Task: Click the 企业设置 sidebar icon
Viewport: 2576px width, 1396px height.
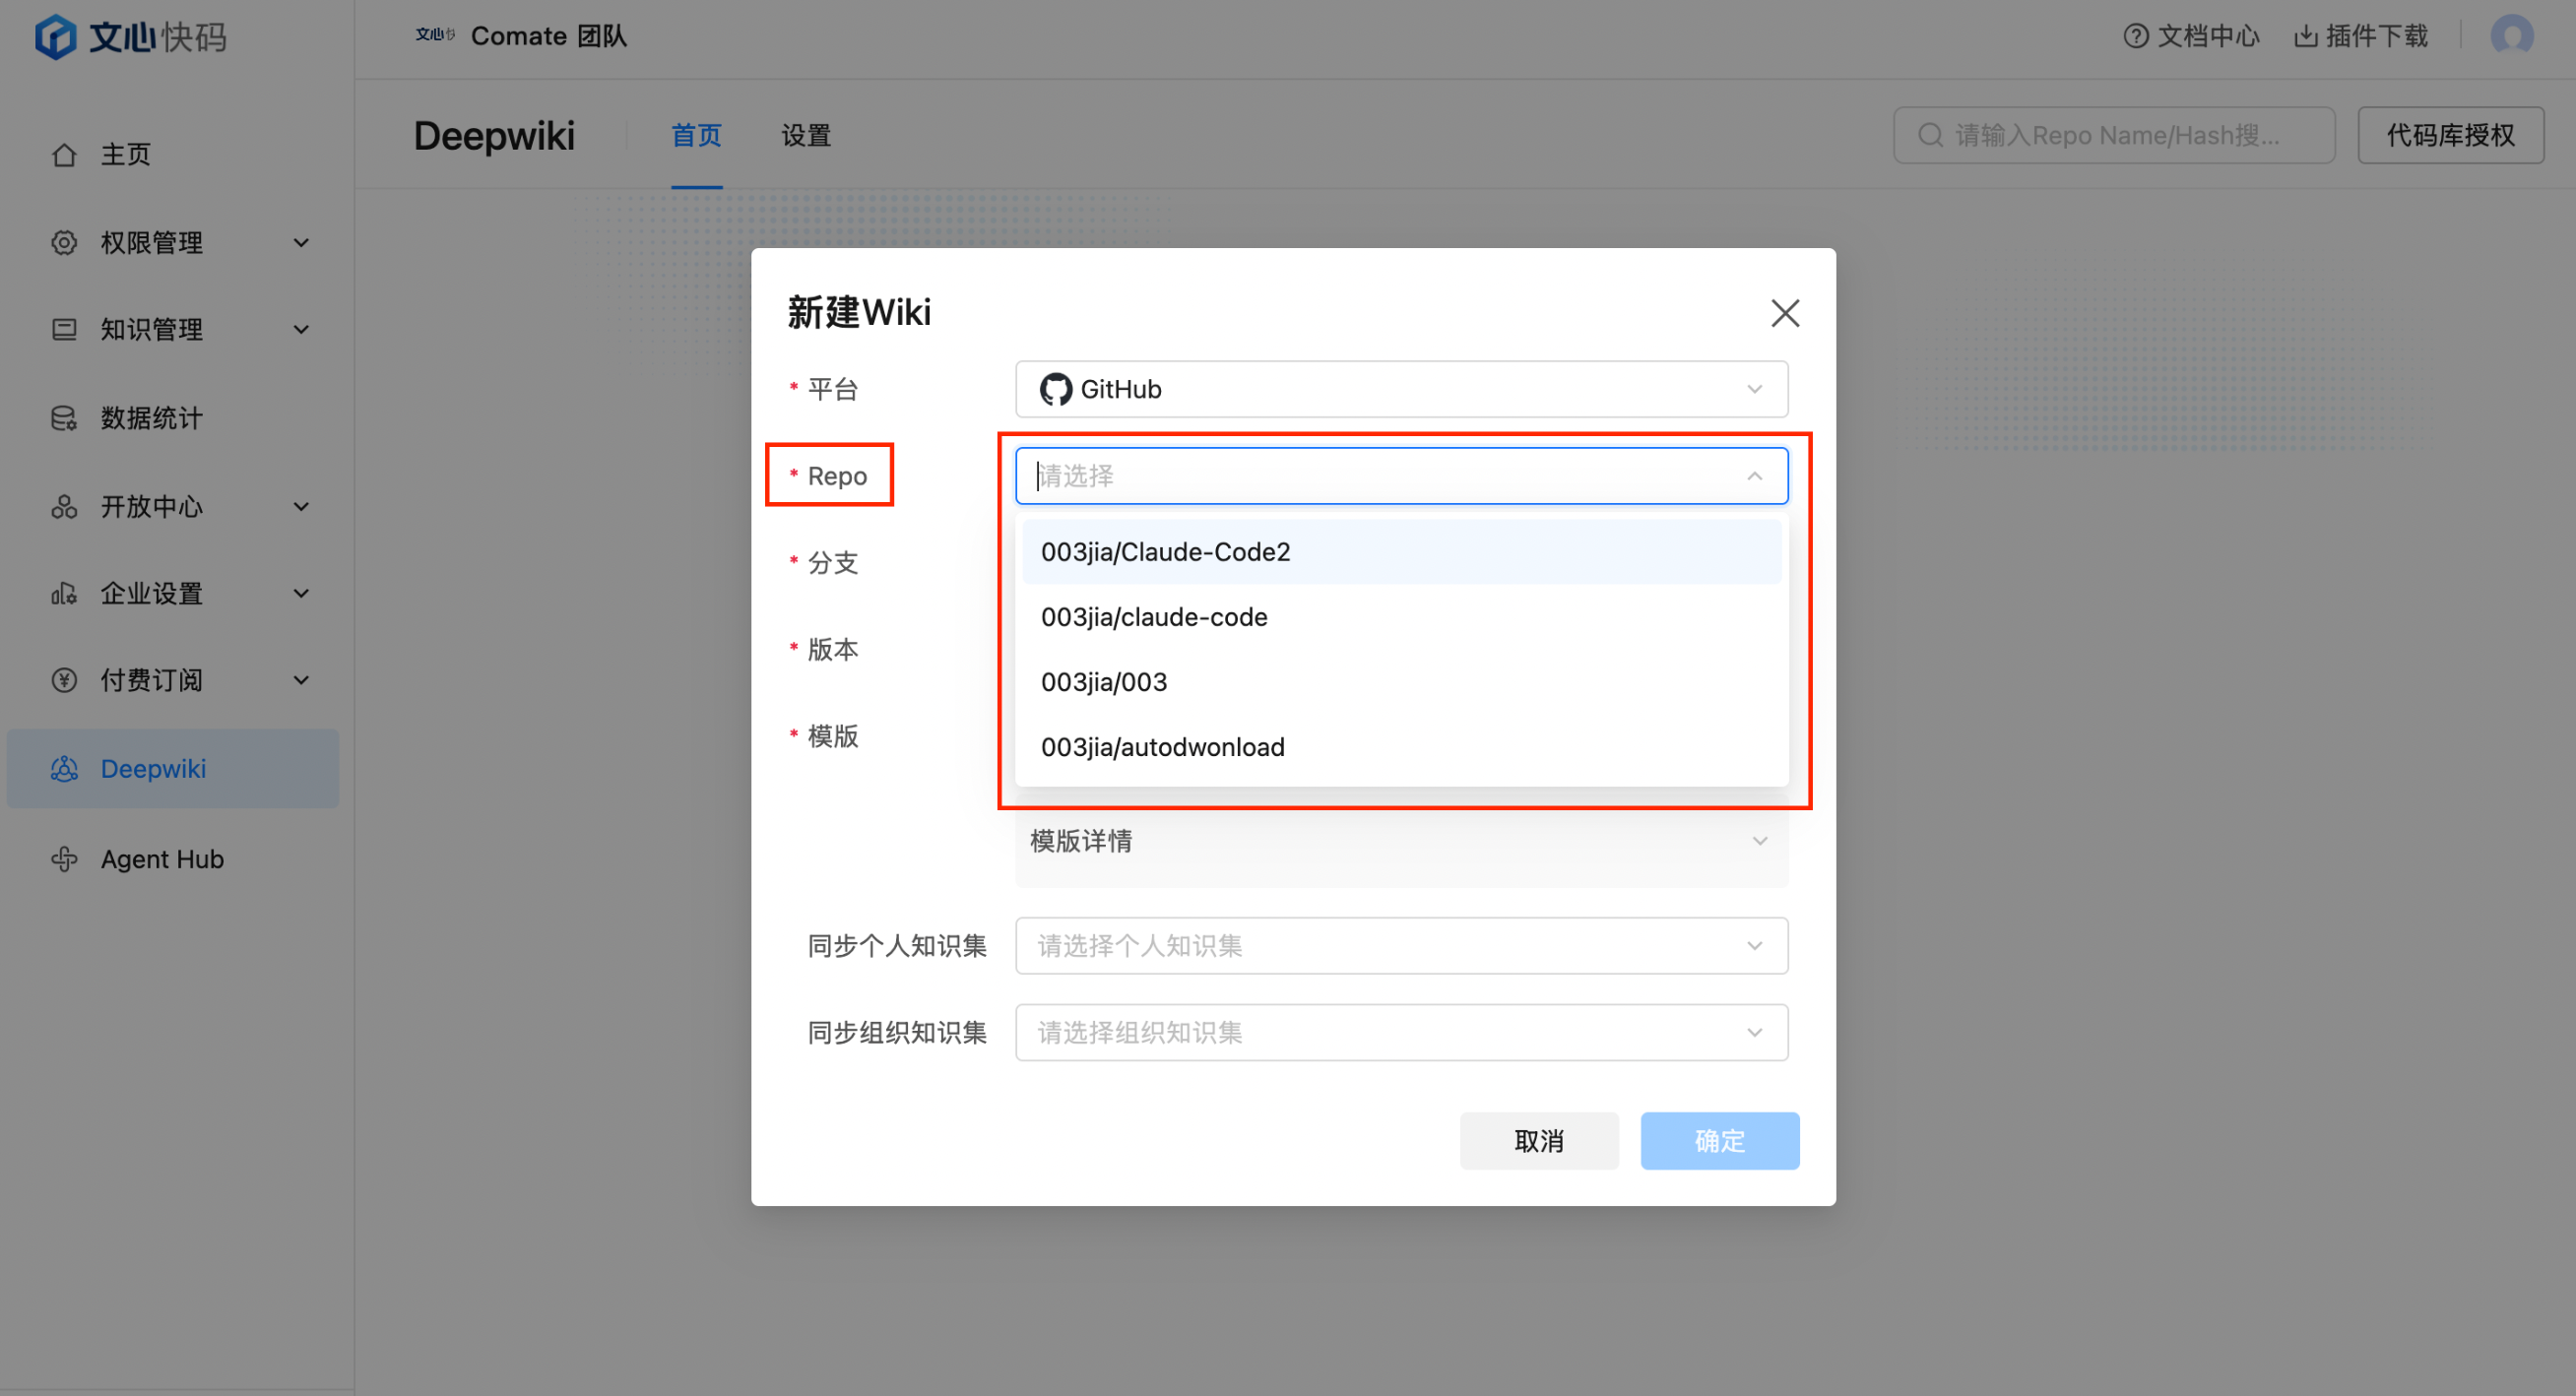Action: point(64,594)
